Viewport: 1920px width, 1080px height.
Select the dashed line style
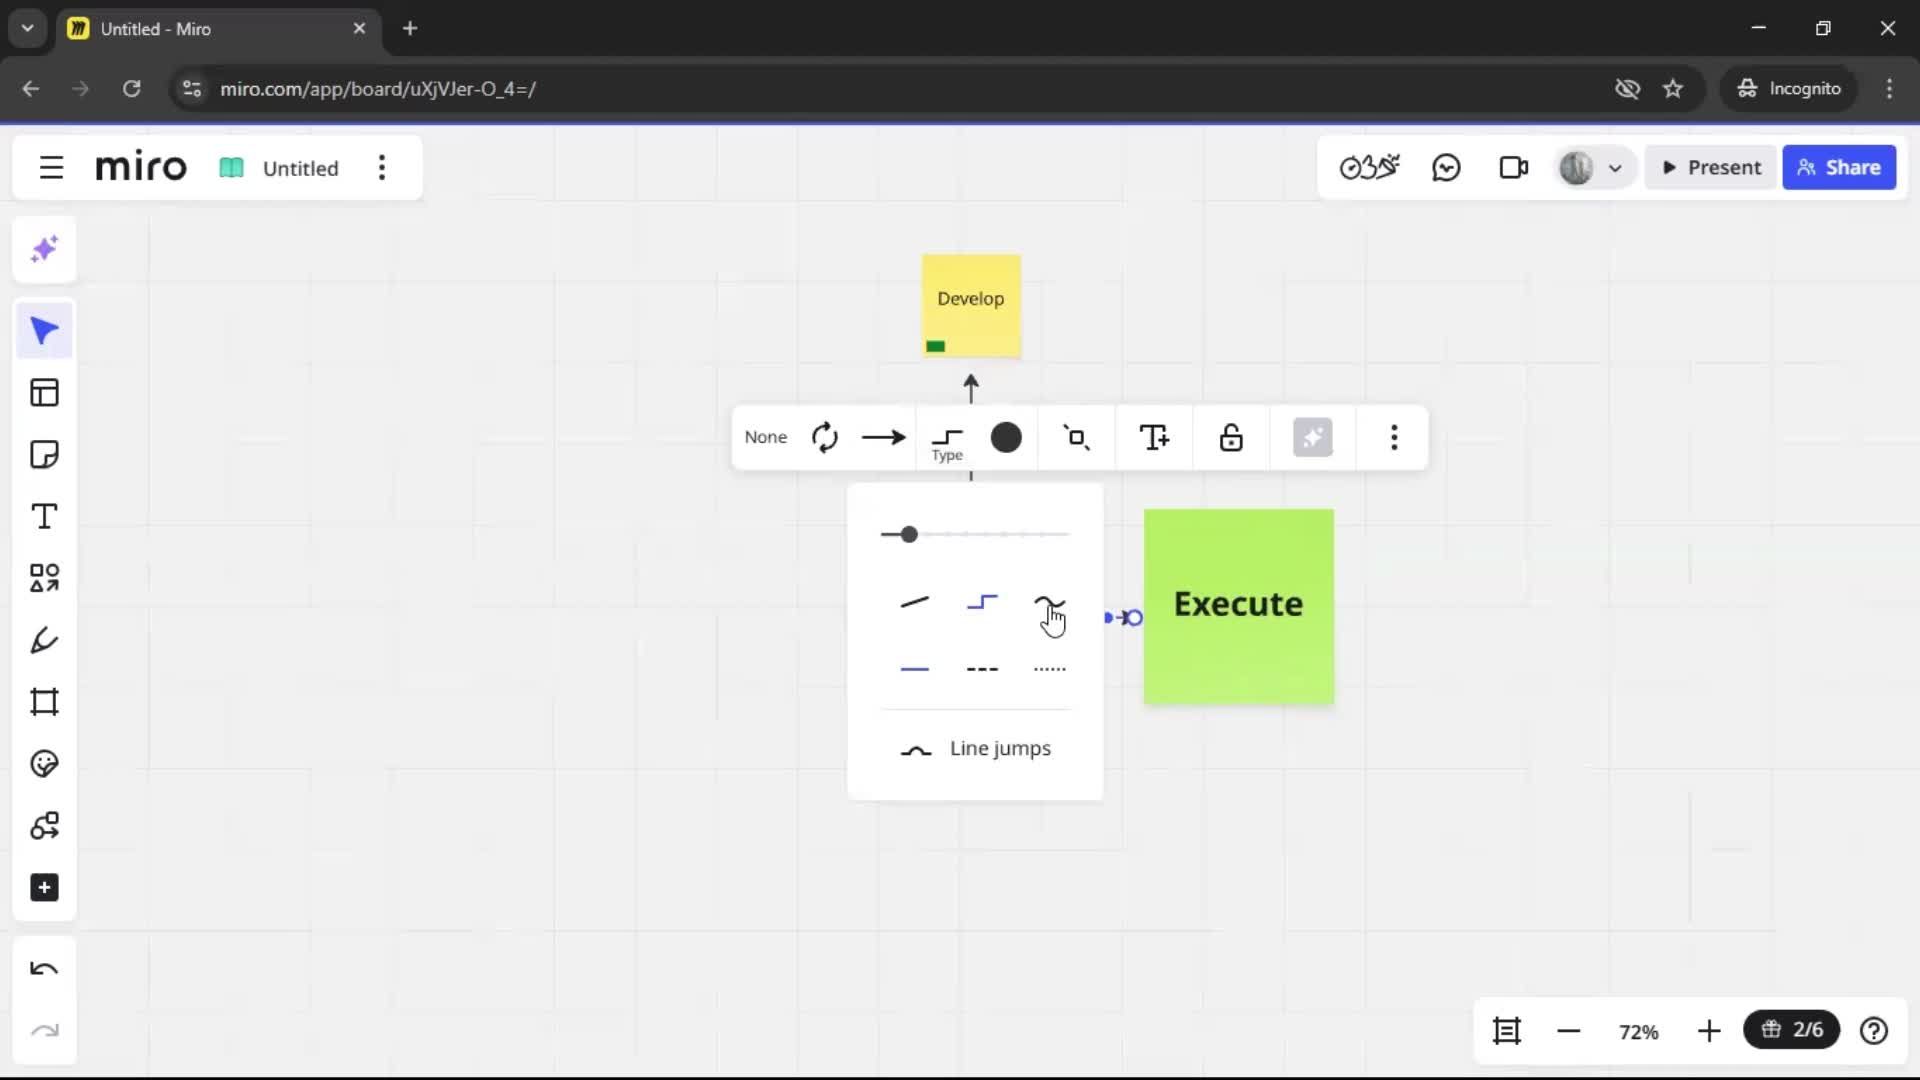tap(982, 669)
